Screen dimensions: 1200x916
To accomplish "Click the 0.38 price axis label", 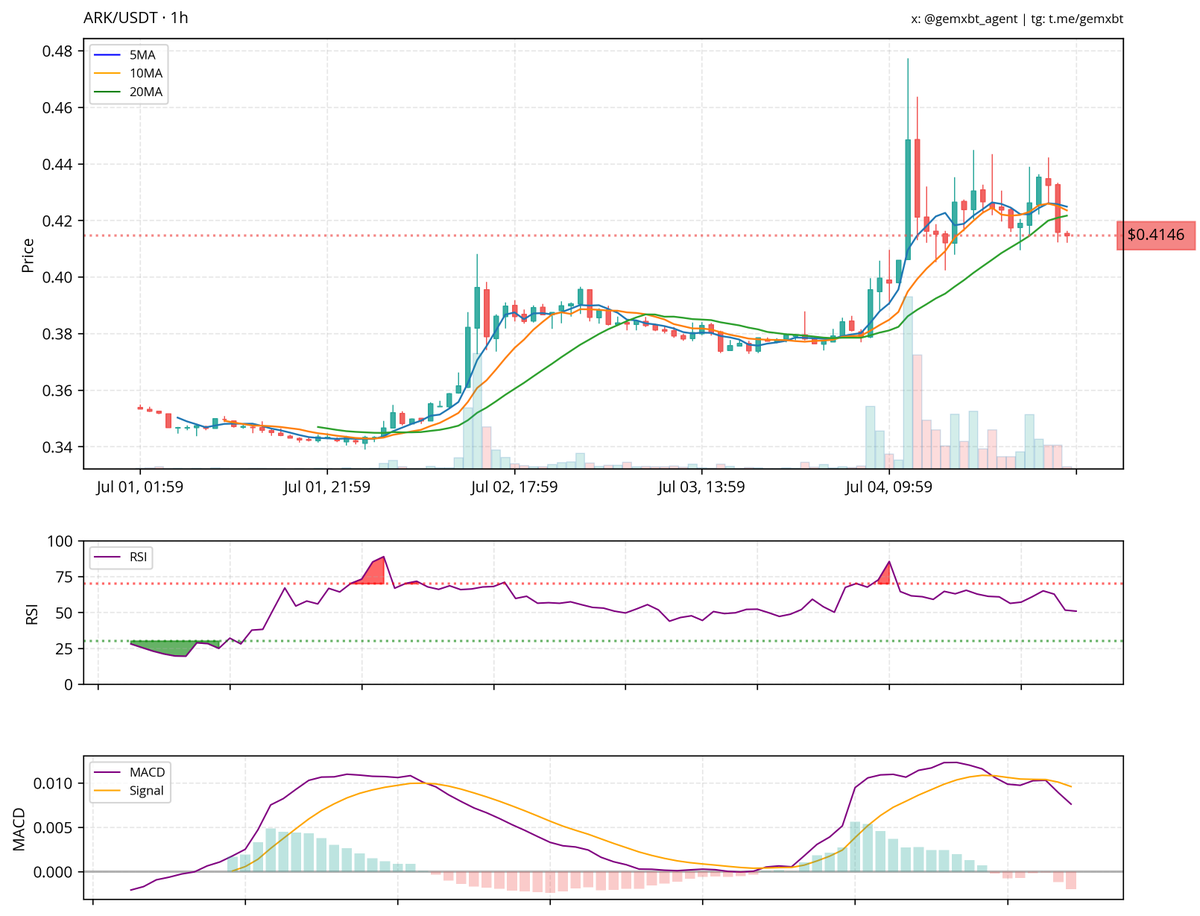I will tap(58, 334).
